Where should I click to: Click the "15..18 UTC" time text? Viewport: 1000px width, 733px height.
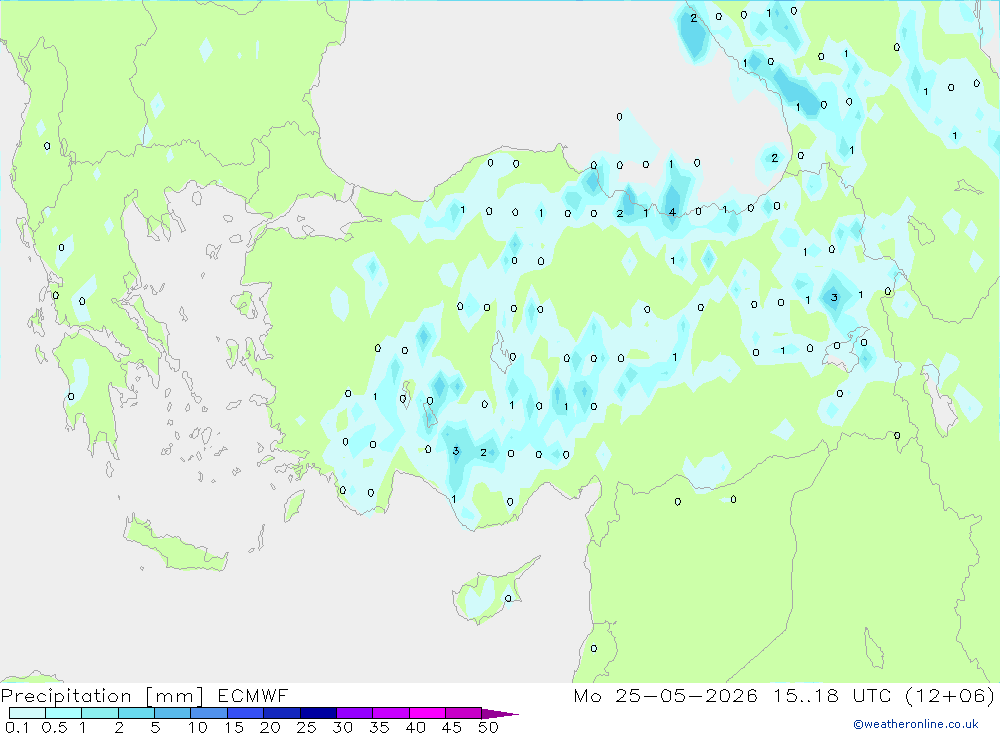tap(832, 696)
